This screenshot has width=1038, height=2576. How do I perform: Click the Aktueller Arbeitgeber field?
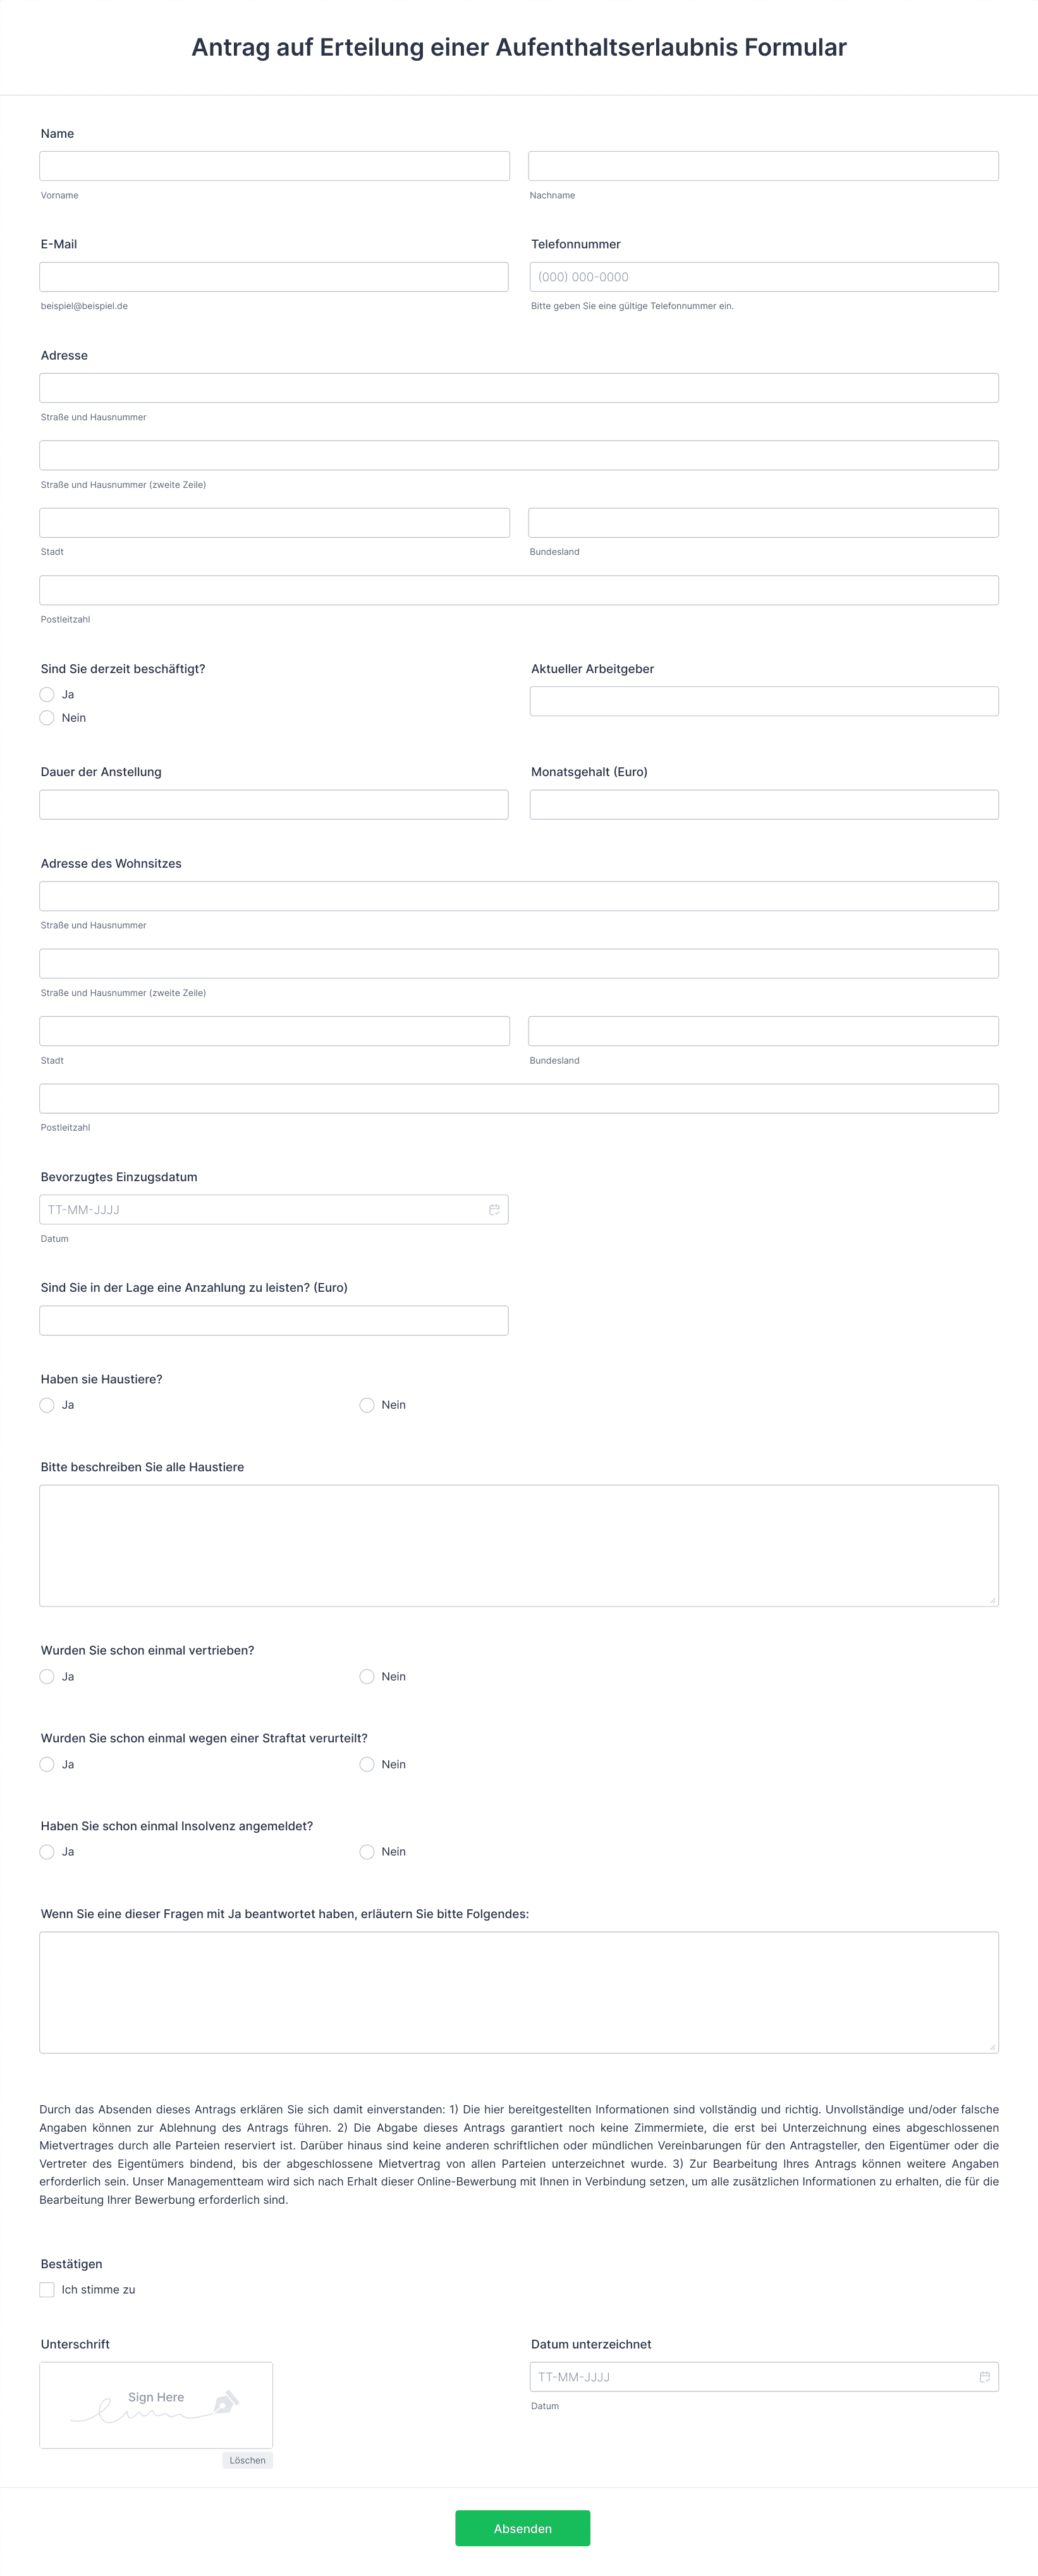coord(764,701)
